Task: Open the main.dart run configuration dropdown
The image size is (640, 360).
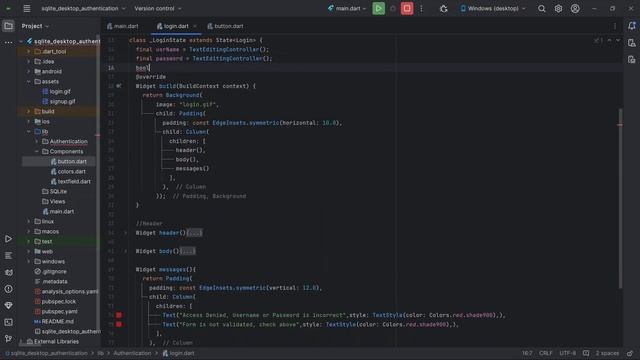Action: [347, 8]
